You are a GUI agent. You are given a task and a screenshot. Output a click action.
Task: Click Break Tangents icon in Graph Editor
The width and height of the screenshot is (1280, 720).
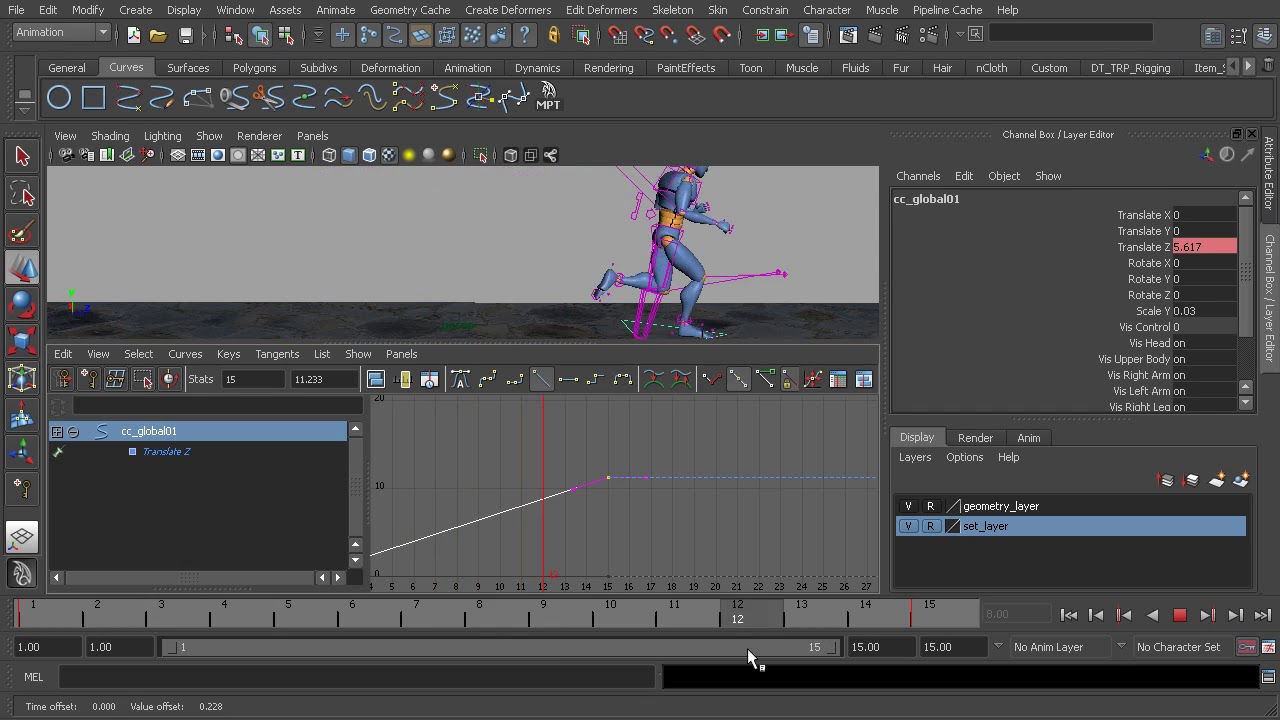coord(711,380)
